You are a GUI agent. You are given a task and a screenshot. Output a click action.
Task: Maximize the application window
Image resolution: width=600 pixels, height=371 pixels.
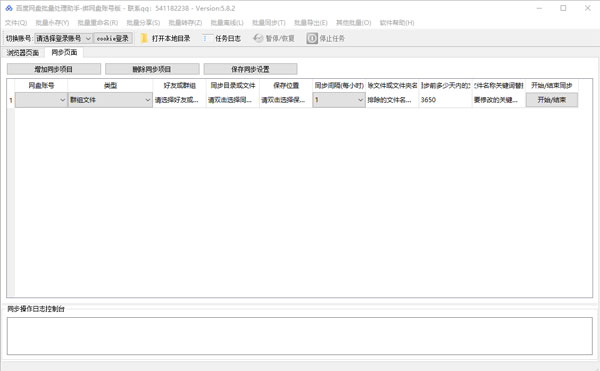click(563, 8)
